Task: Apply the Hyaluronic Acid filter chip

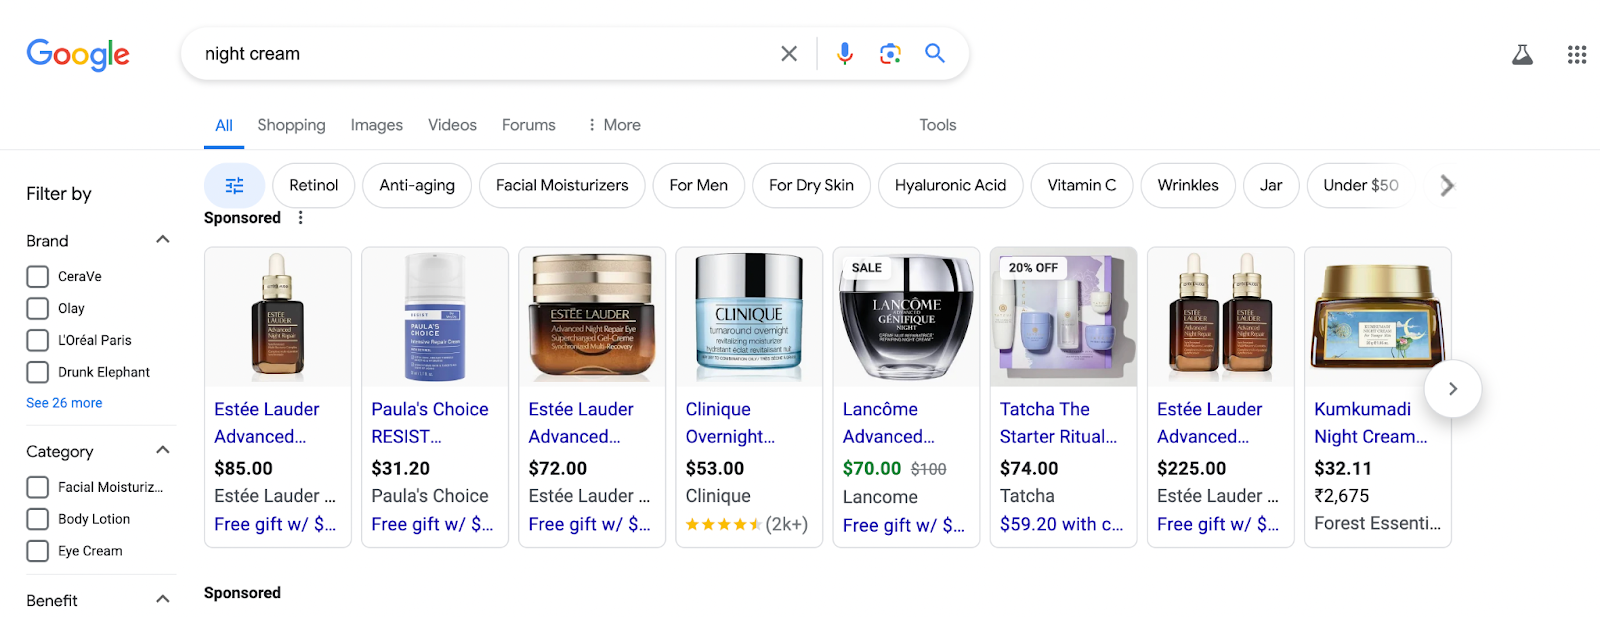Action: pyautogui.click(x=950, y=186)
